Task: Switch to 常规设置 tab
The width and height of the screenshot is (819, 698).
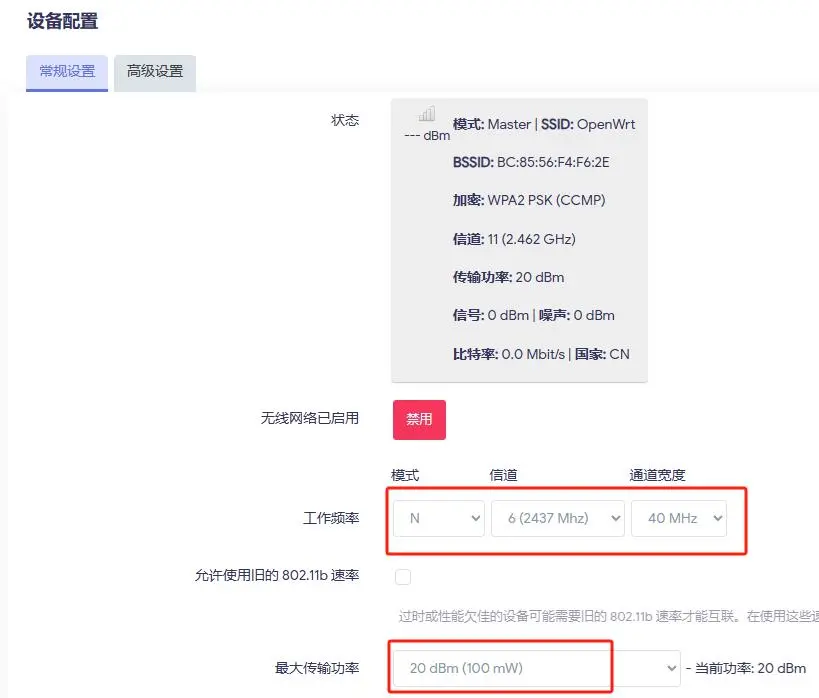Action: (x=67, y=73)
